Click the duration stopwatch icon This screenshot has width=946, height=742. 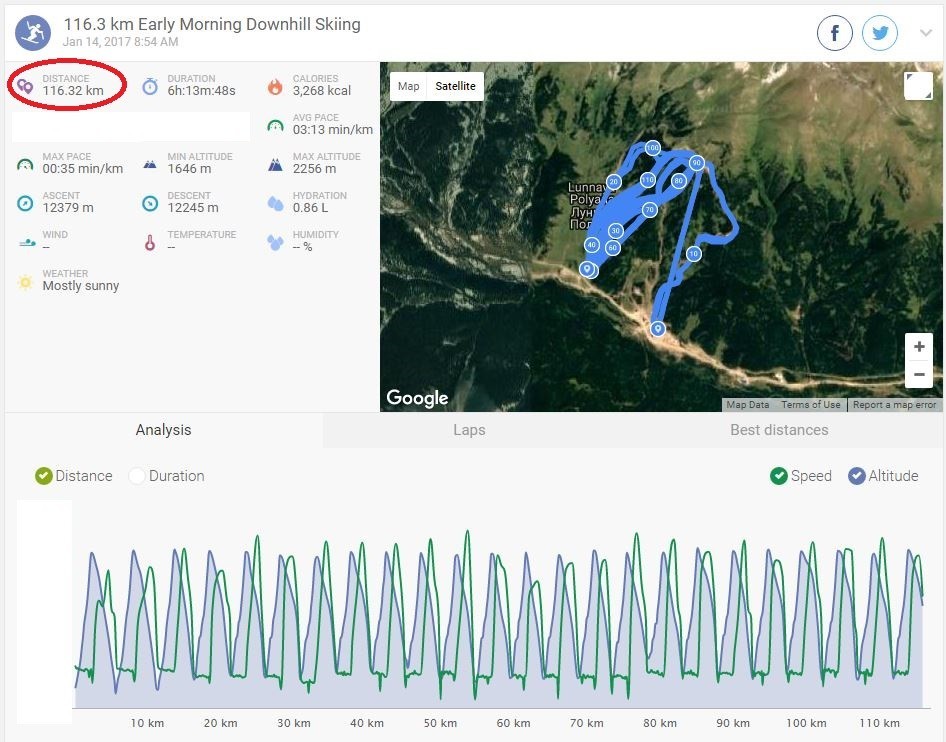[150, 86]
